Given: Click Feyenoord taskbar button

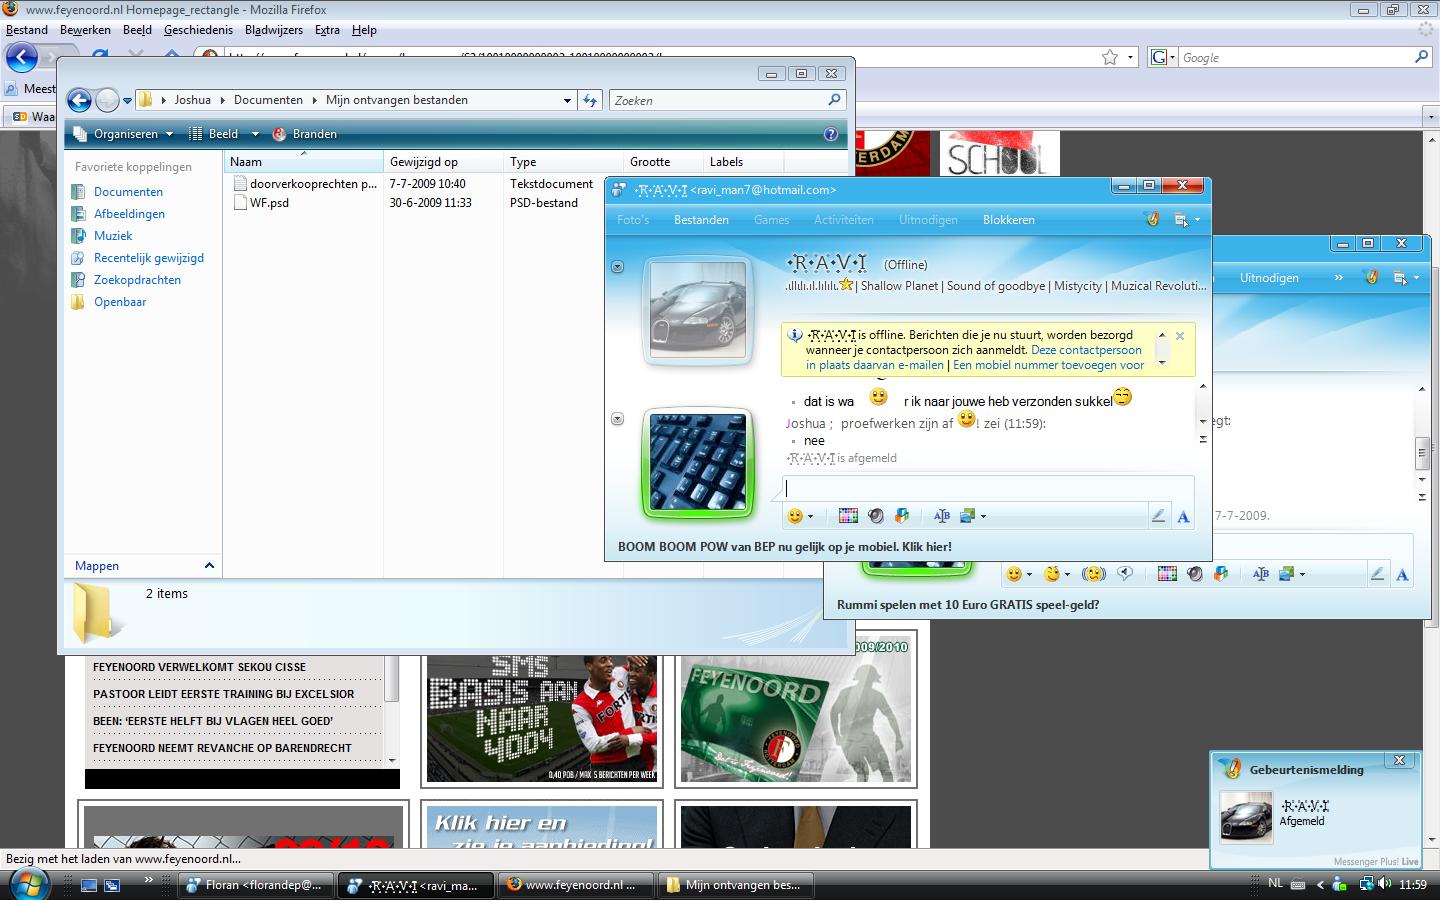Looking at the screenshot, I should 576,885.
